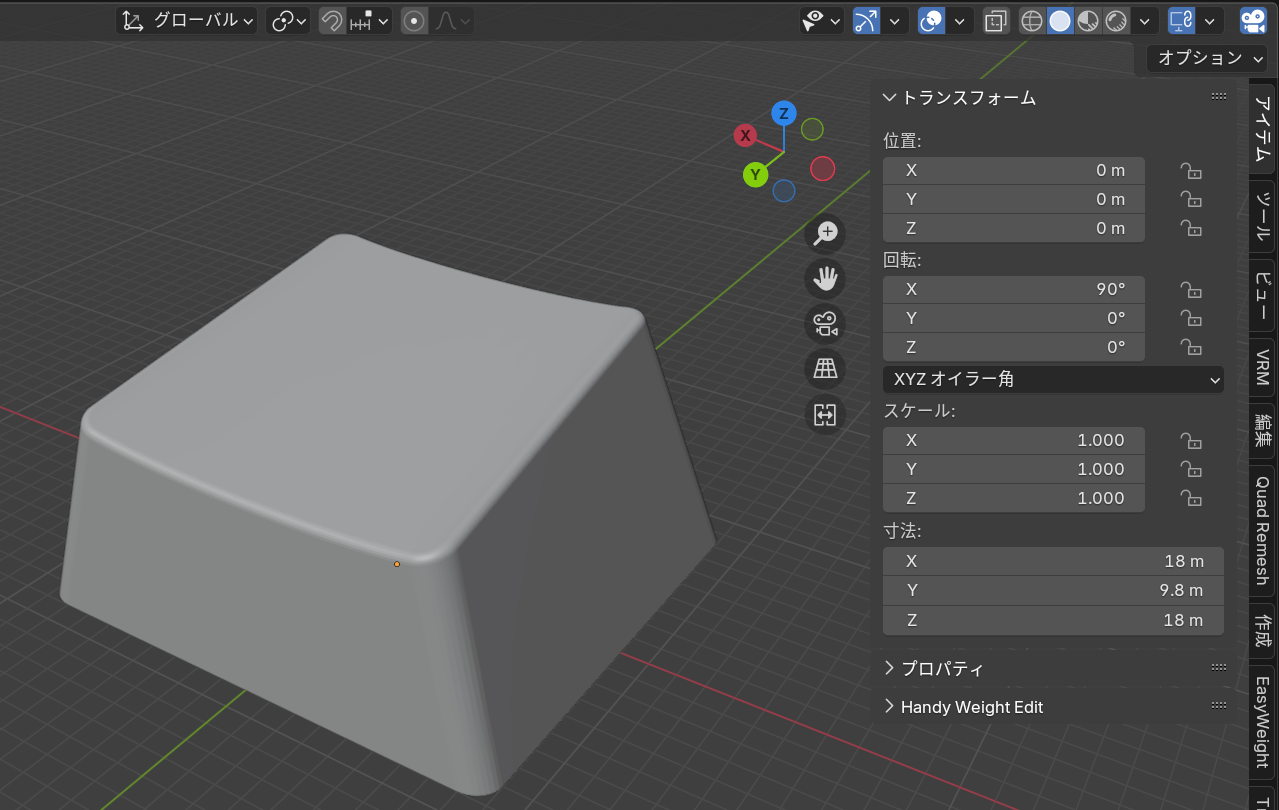
Task: Click the オプション button
Action: [1207, 58]
